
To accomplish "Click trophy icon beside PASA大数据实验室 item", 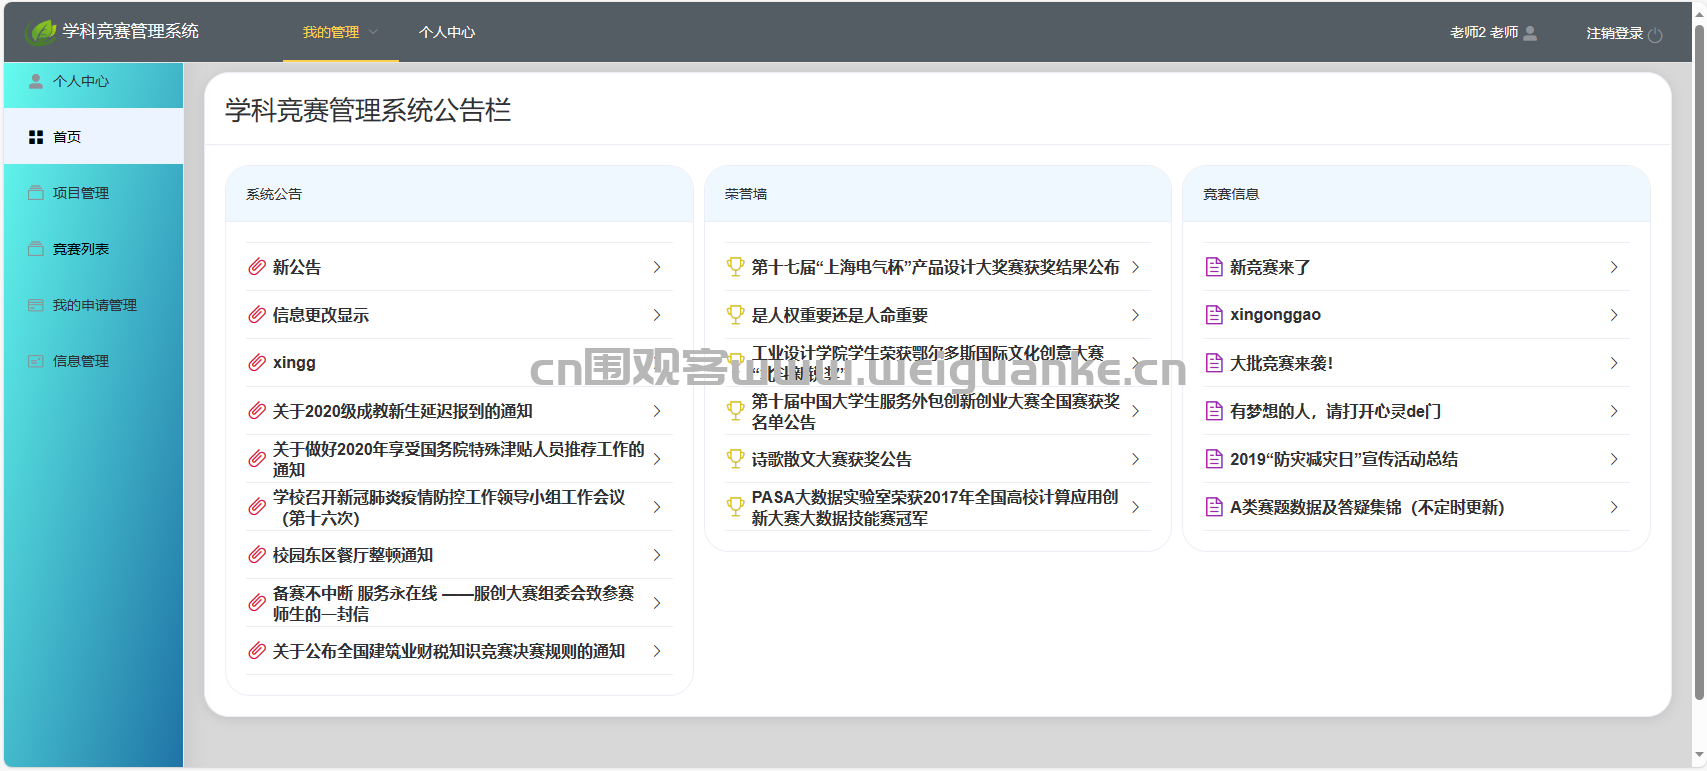I will click(x=735, y=507).
